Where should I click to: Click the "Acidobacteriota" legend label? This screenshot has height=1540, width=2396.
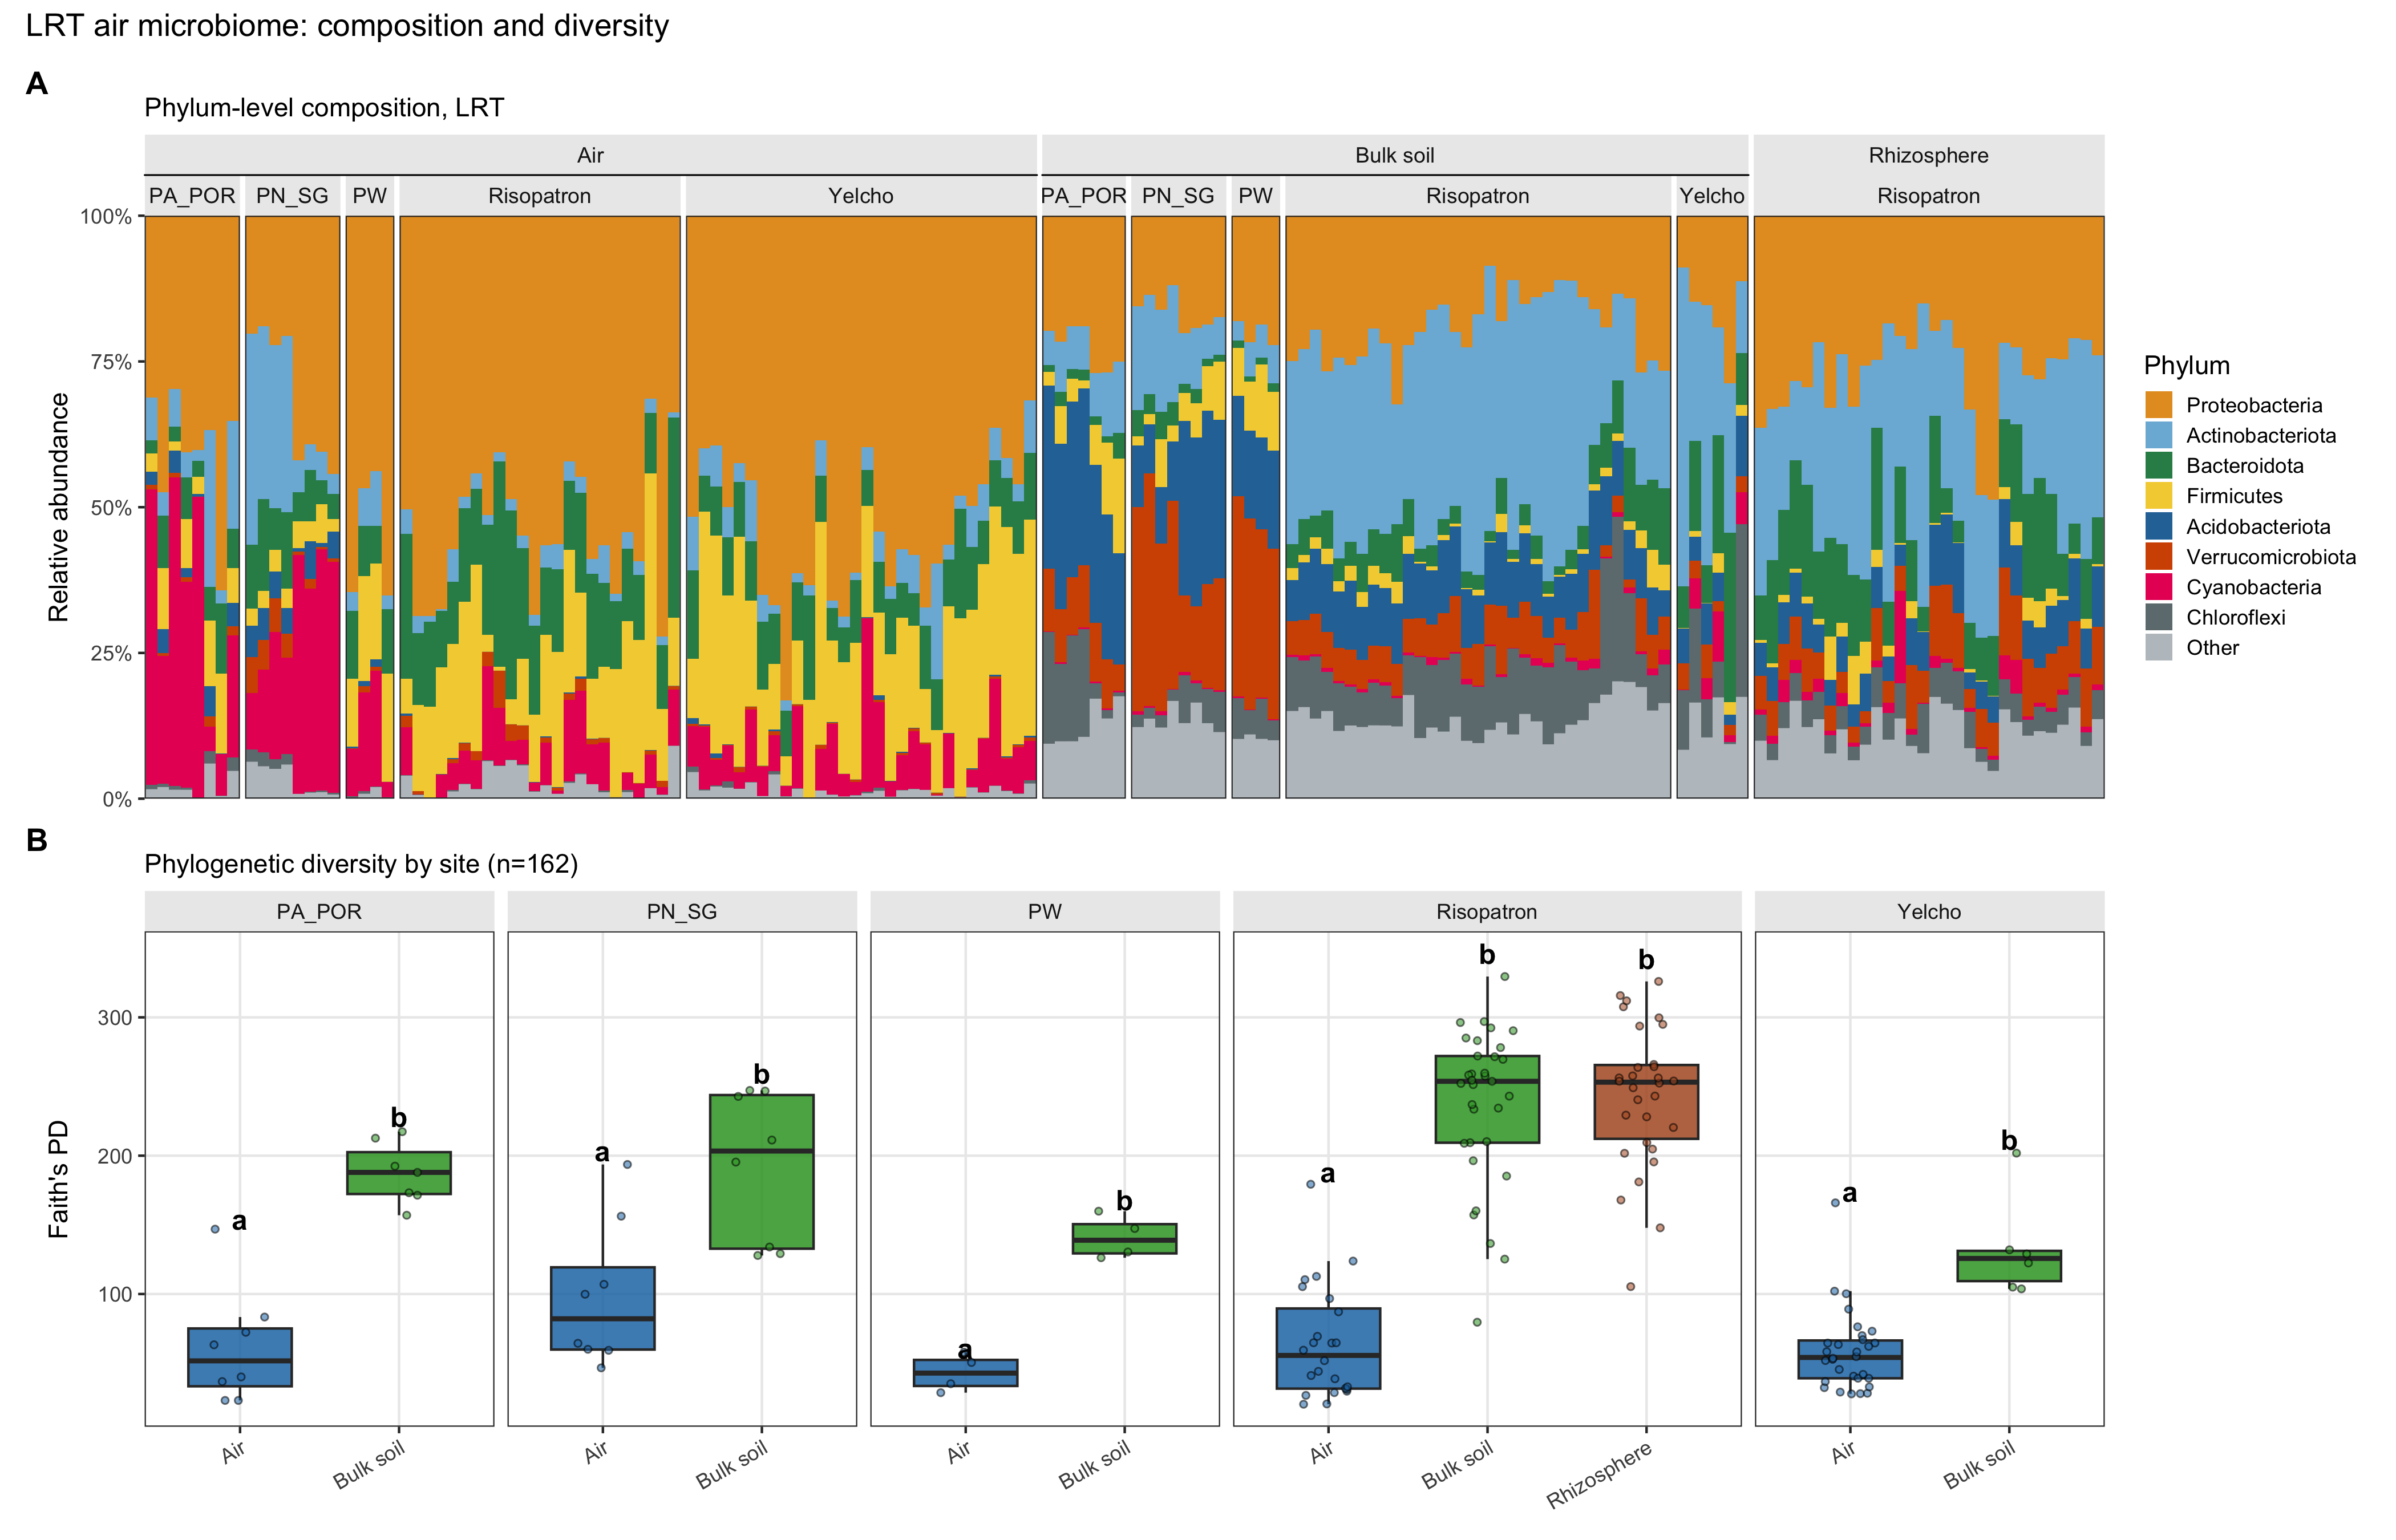click(x=2258, y=526)
